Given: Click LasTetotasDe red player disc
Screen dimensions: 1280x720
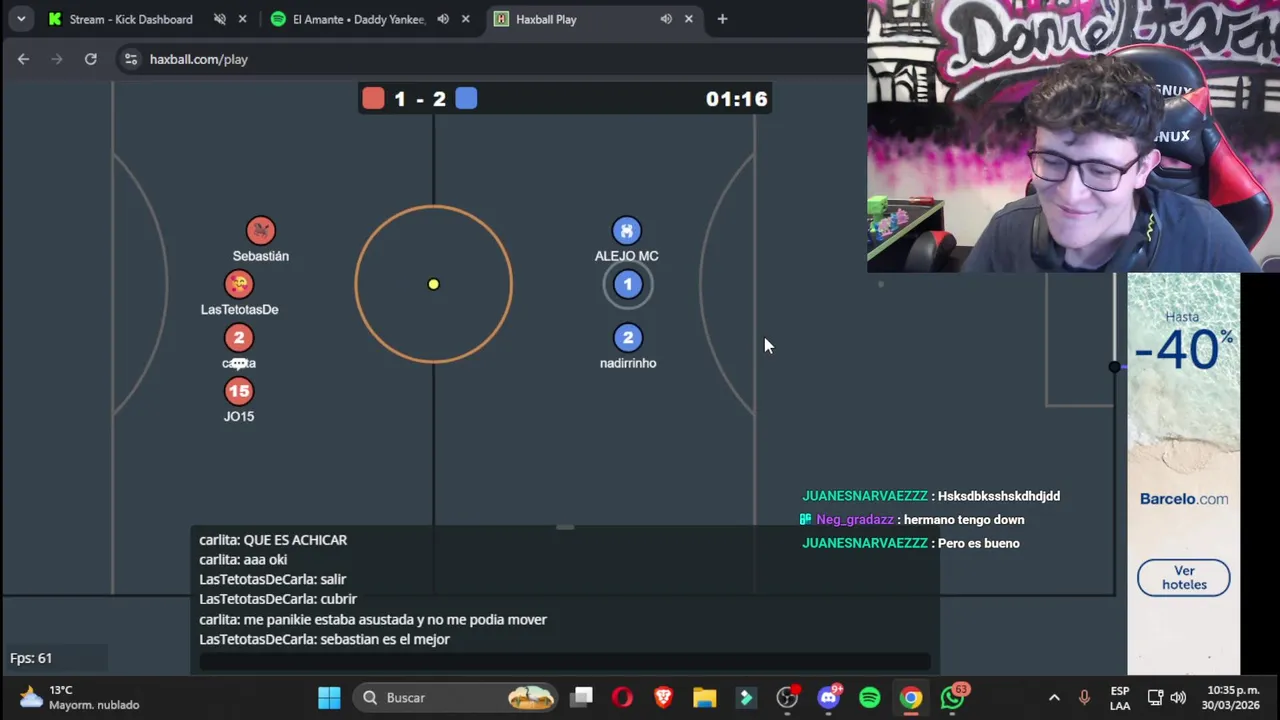Looking at the screenshot, I should pos(239,284).
